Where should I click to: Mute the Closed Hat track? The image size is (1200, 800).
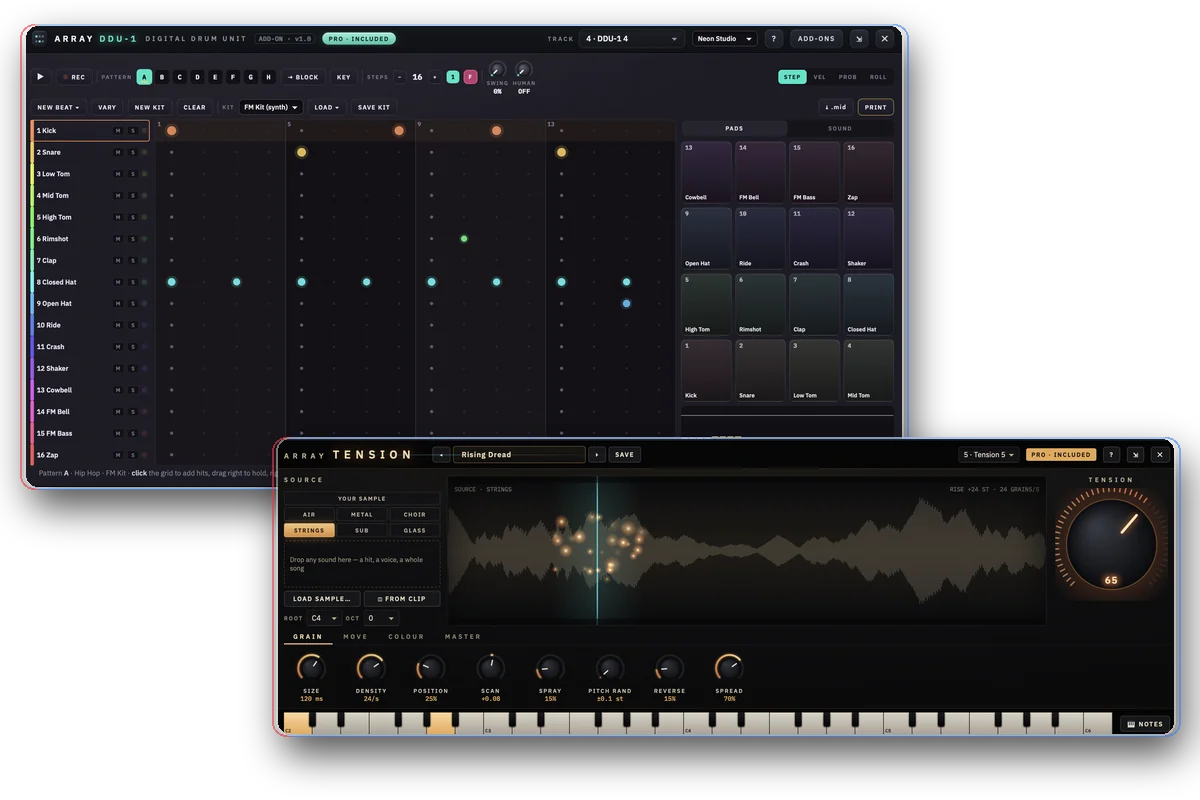coord(118,282)
